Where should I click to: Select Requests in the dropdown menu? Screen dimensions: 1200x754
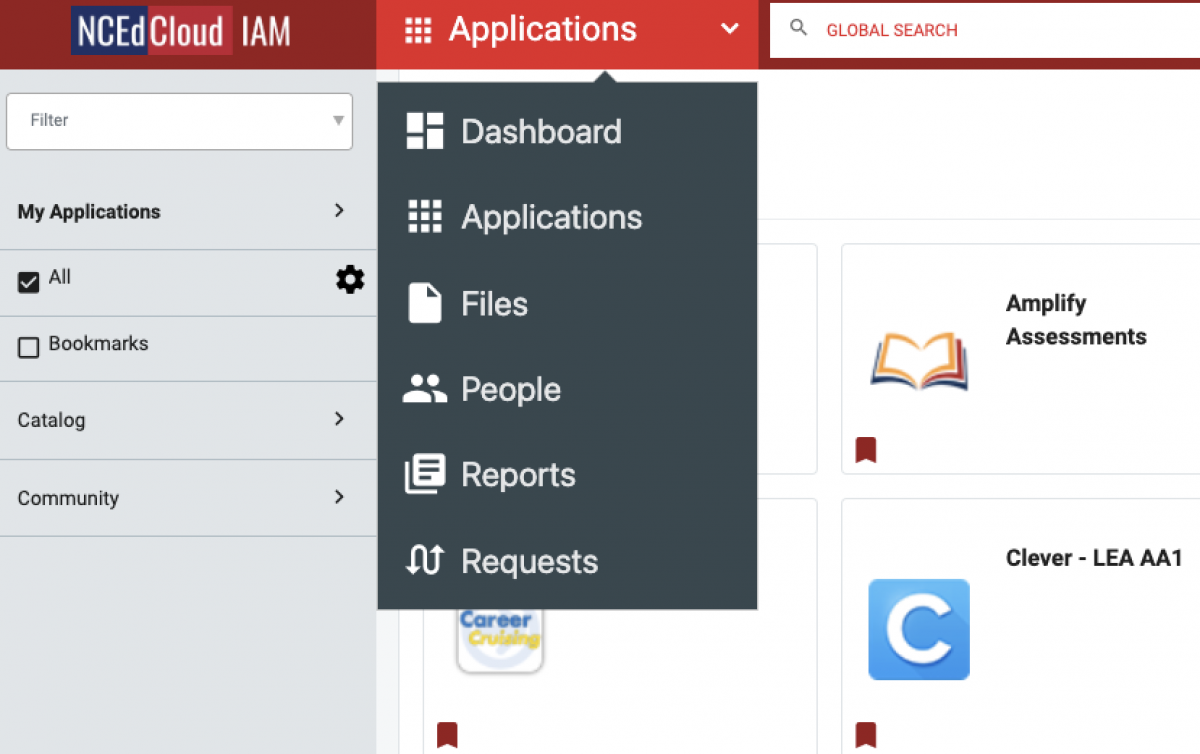529,561
